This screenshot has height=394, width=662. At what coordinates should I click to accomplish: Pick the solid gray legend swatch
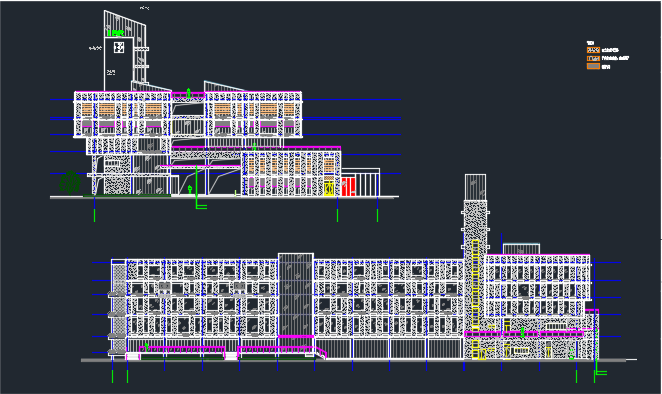pos(593,66)
